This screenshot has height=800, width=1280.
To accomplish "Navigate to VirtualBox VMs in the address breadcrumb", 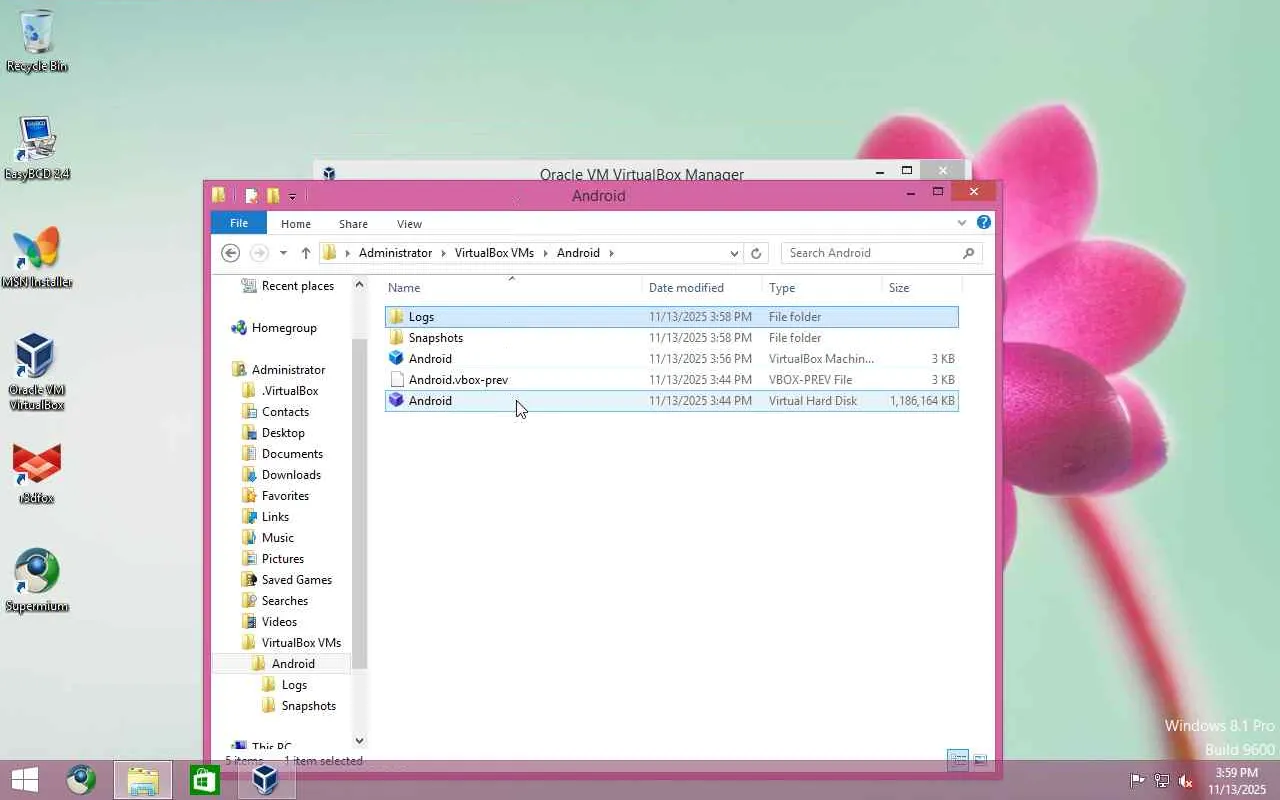I will tap(494, 253).
